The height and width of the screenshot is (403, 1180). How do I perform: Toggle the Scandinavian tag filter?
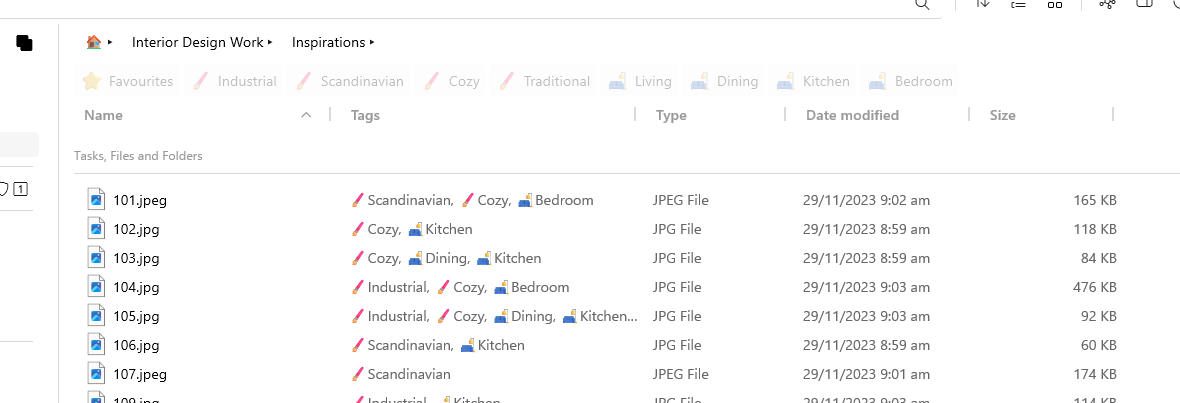point(350,81)
